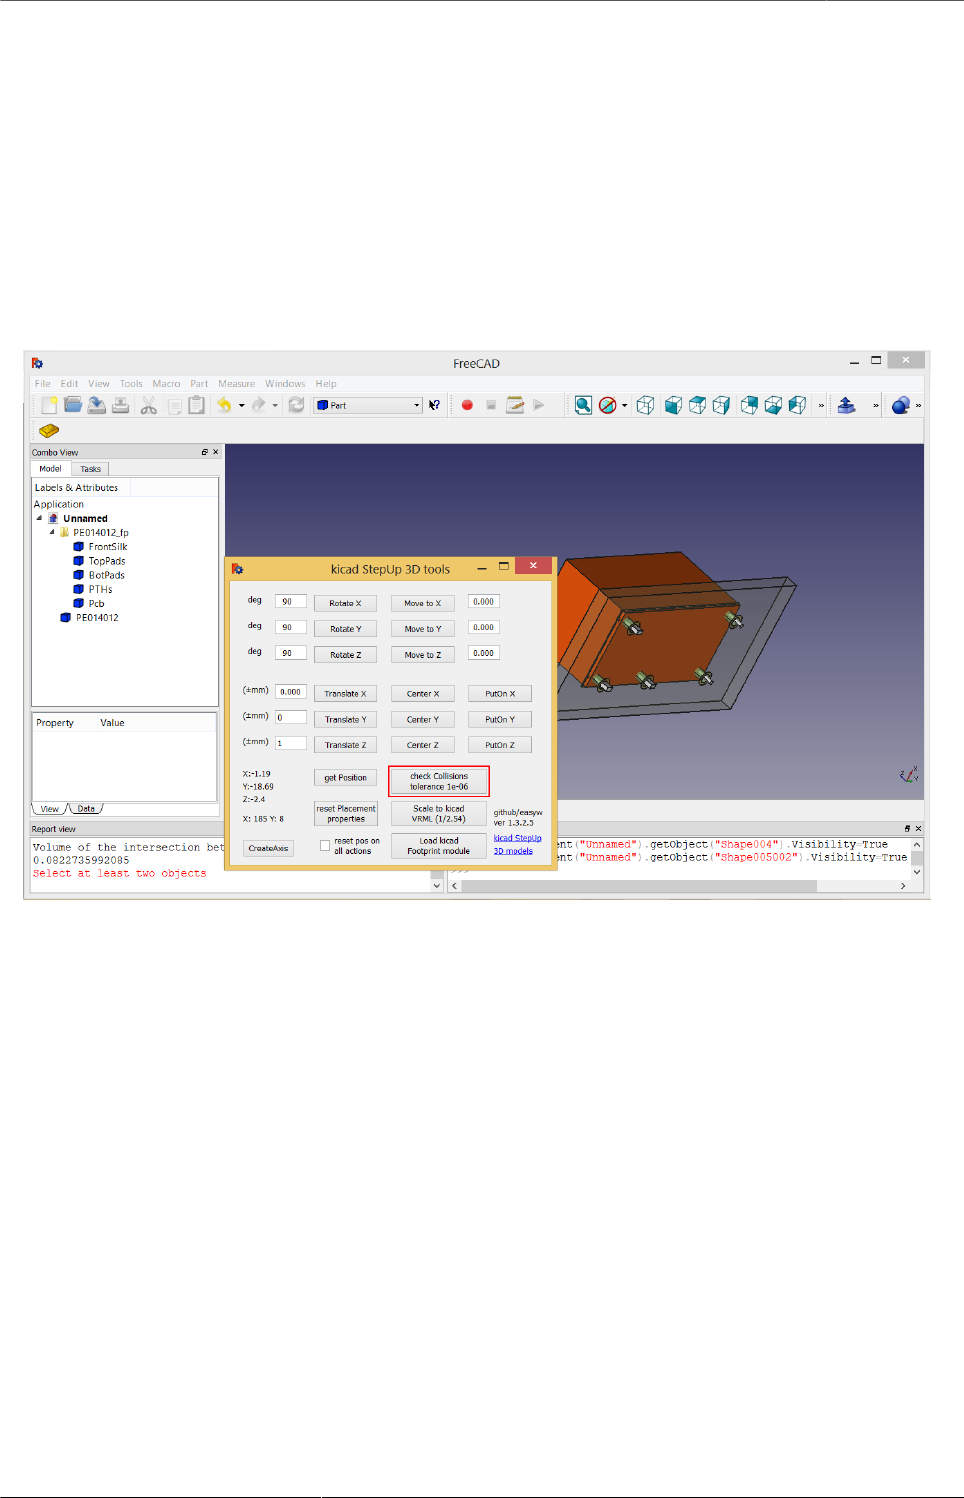Collapse the Unnamed document tree node
Image resolution: width=964 pixels, height=1498 pixels.
point(40,518)
